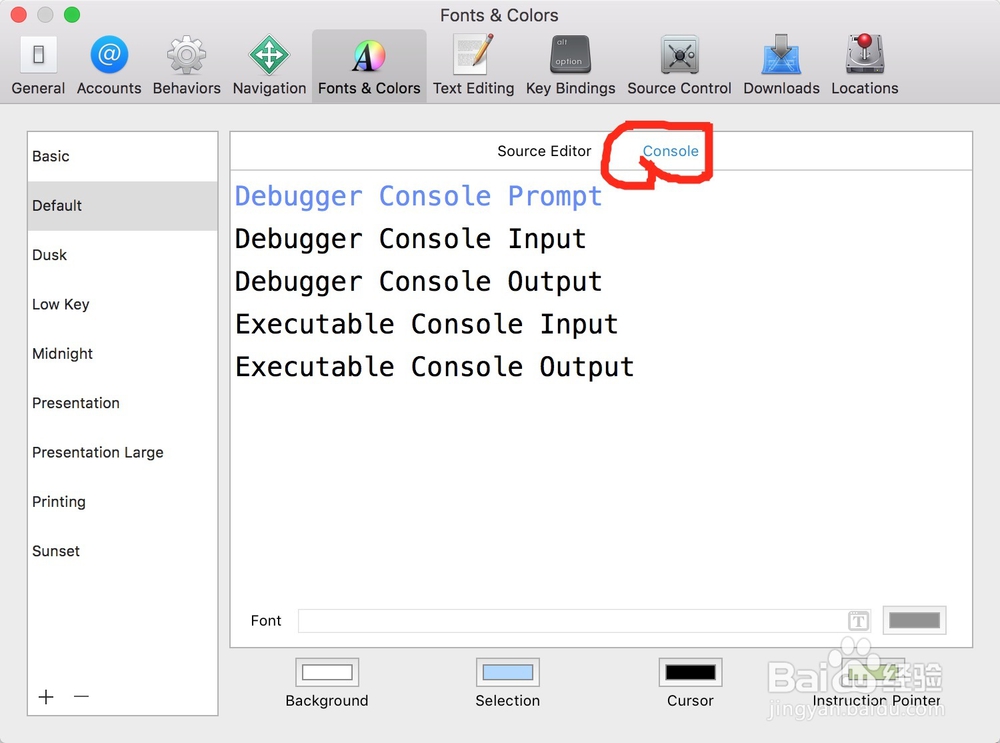This screenshot has height=743, width=1000.
Task: Select the Presentation Large theme
Action: tap(122, 452)
